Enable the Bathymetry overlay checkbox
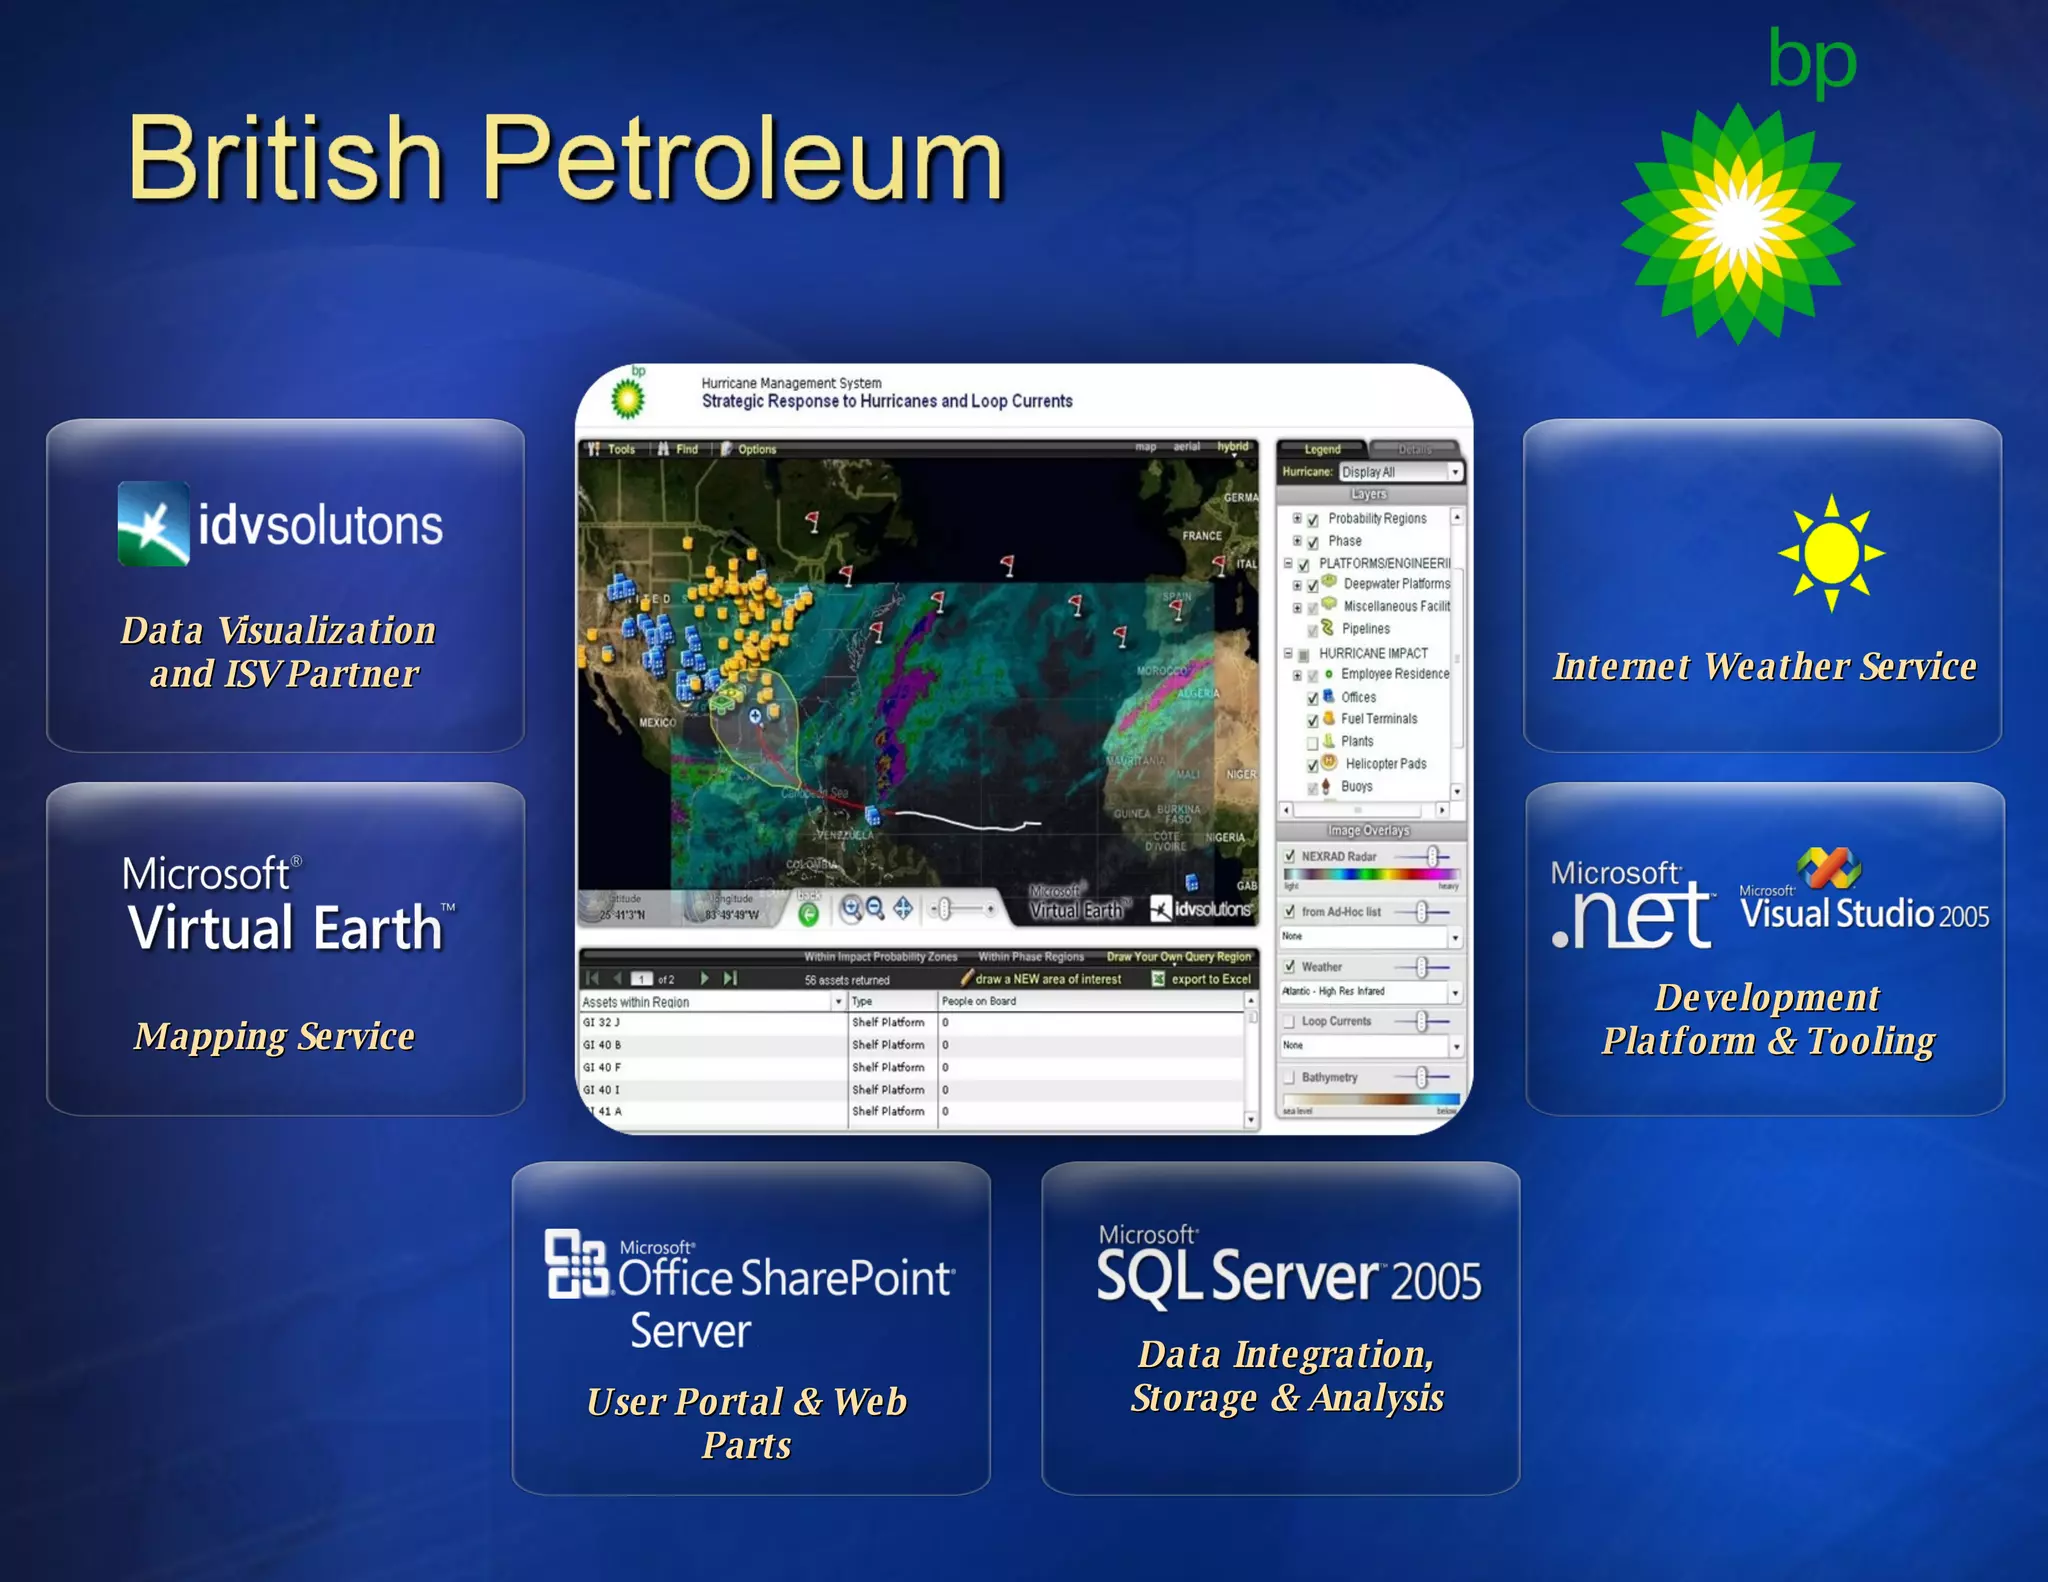The width and height of the screenshot is (2048, 1582). (1290, 1077)
